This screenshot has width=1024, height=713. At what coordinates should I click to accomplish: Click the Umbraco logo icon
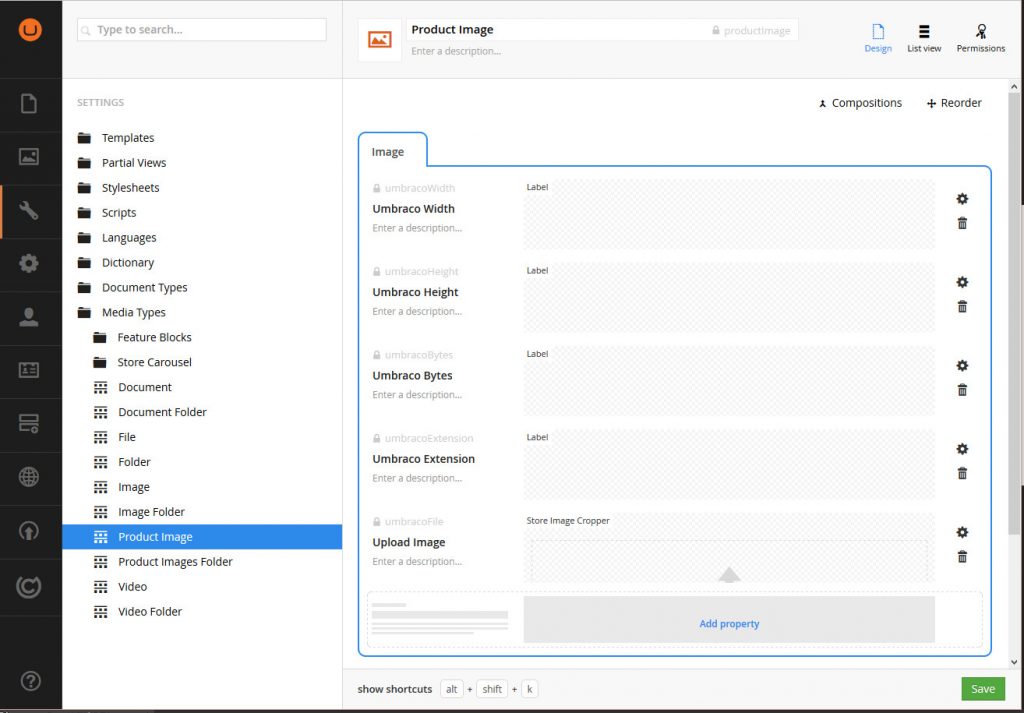click(30, 30)
